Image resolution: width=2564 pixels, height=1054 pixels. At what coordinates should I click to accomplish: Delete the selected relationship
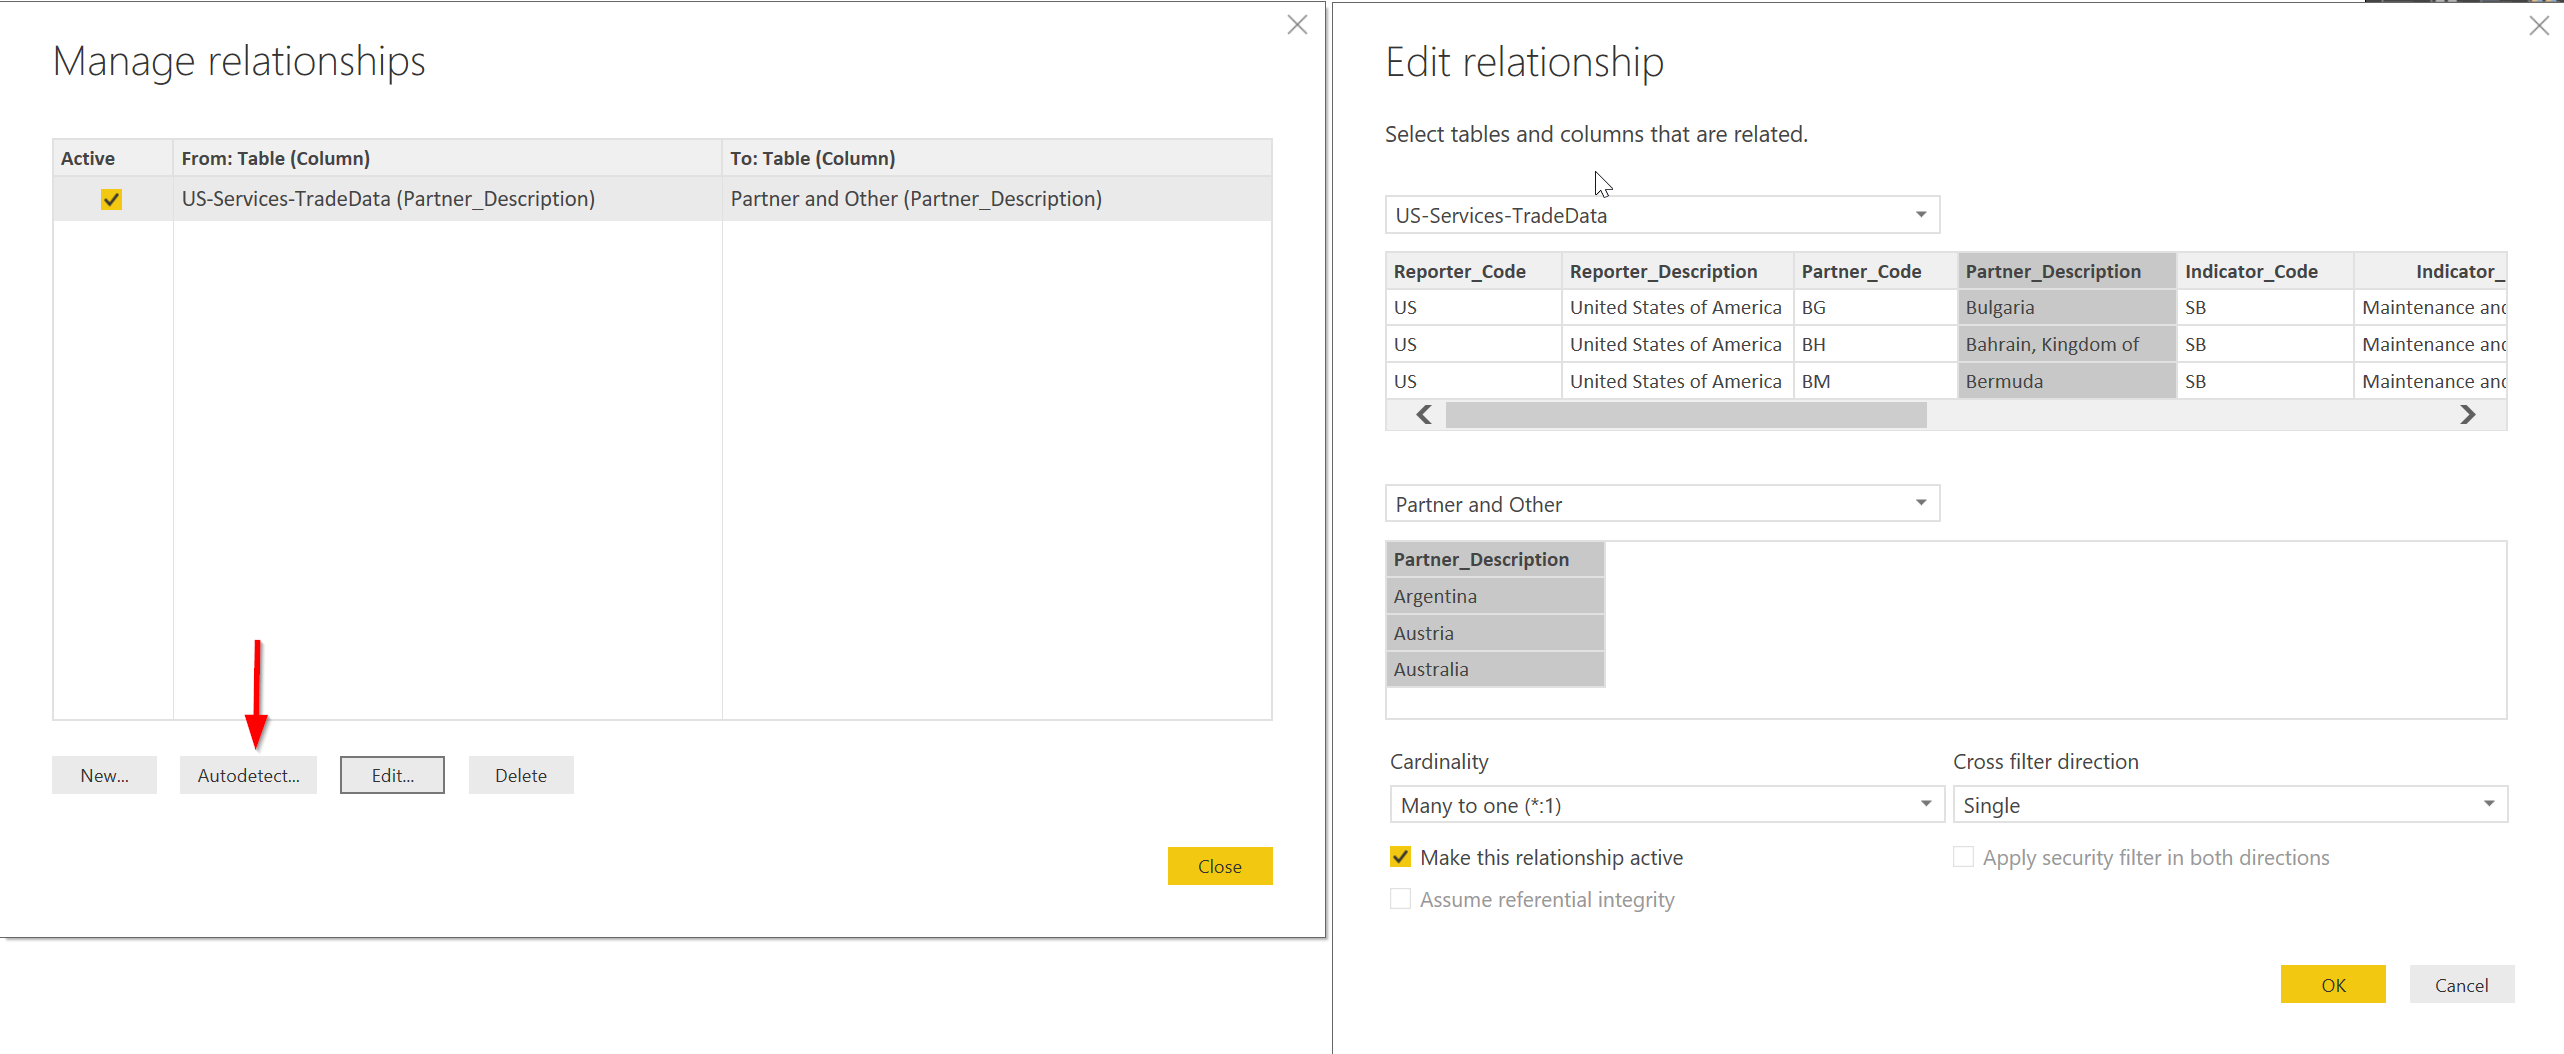point(520,775)
